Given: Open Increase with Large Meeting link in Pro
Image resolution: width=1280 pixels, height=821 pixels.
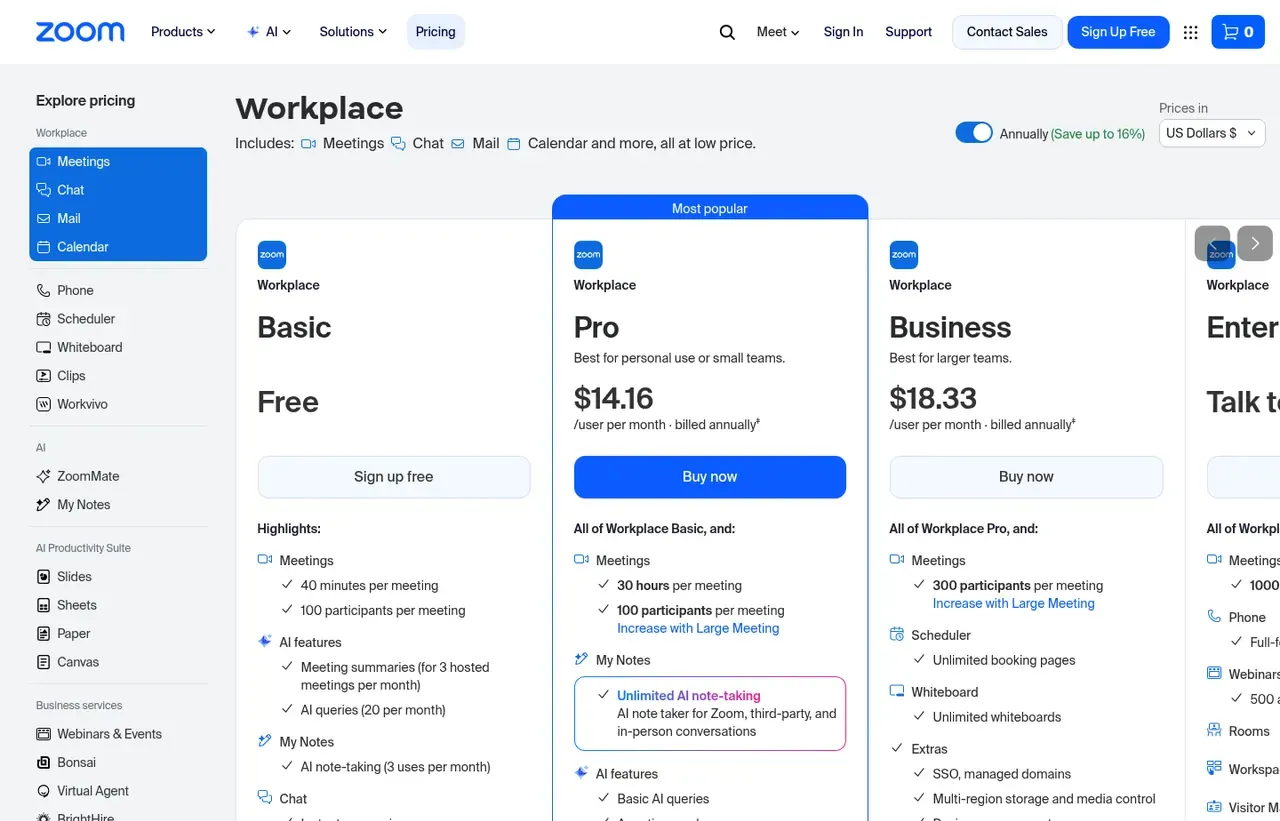Looking at the screenshot, I should tap(698, 628).
